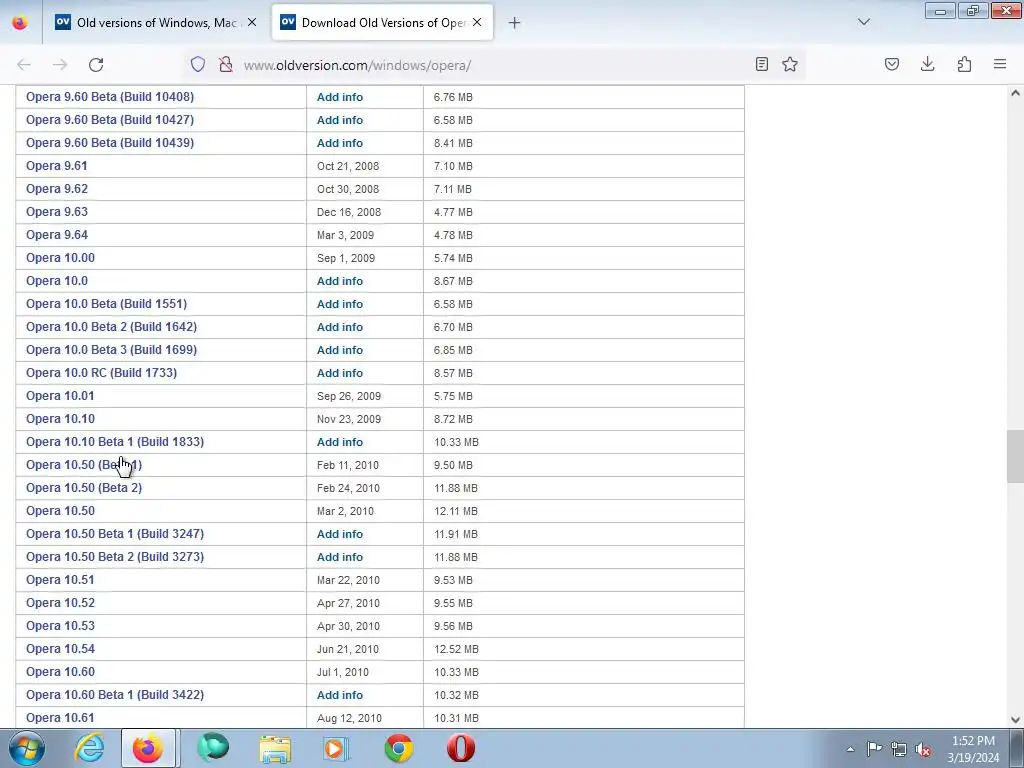Bookmark this page with the star
This screenshot has width=1024, height=768.
(790, 64)
